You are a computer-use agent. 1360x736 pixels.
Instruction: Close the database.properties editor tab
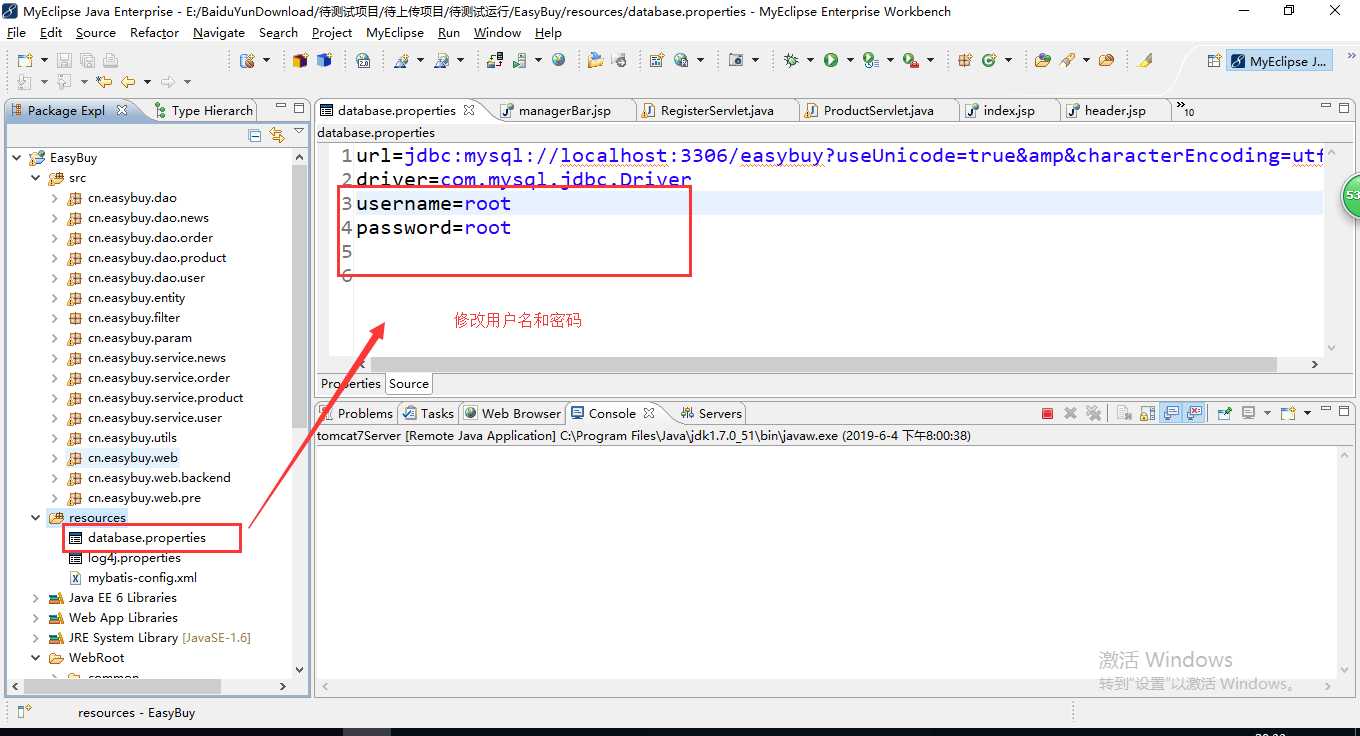coord(469,110)
